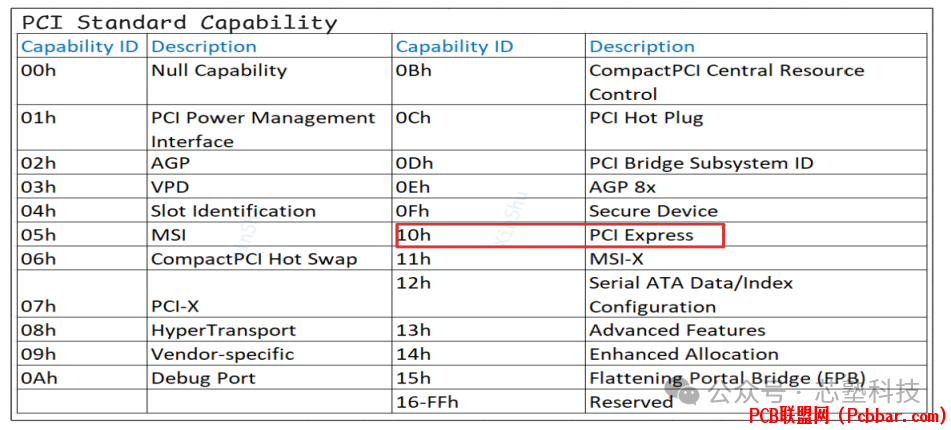
Task: Click the HyperTransport cell
Action: pyautogui.click(x=223, y=330)
